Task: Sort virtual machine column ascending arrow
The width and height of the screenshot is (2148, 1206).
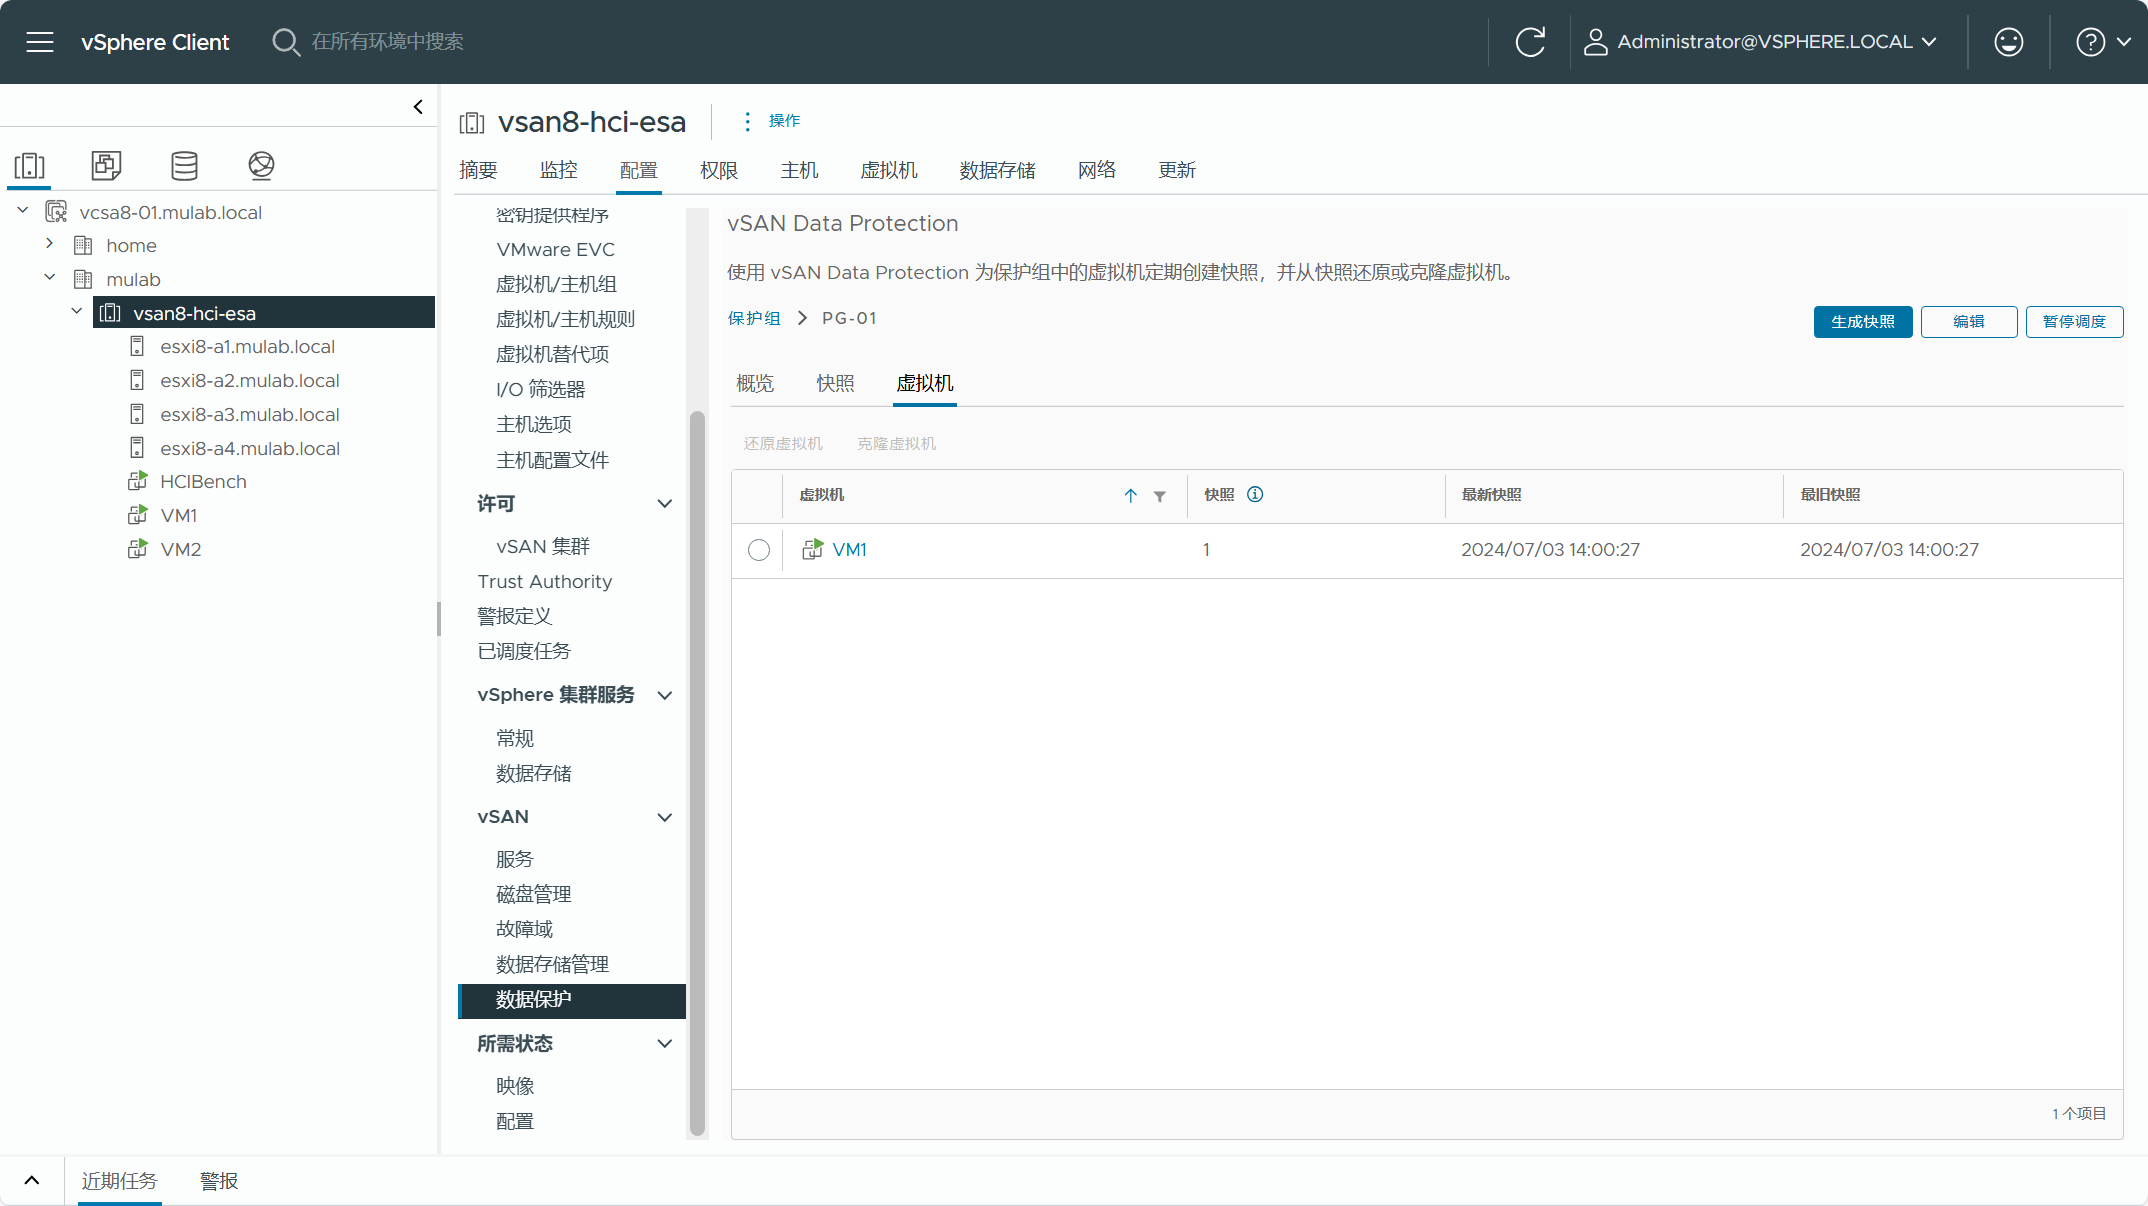Action: pyautogui.click(x=1130, y=496)
